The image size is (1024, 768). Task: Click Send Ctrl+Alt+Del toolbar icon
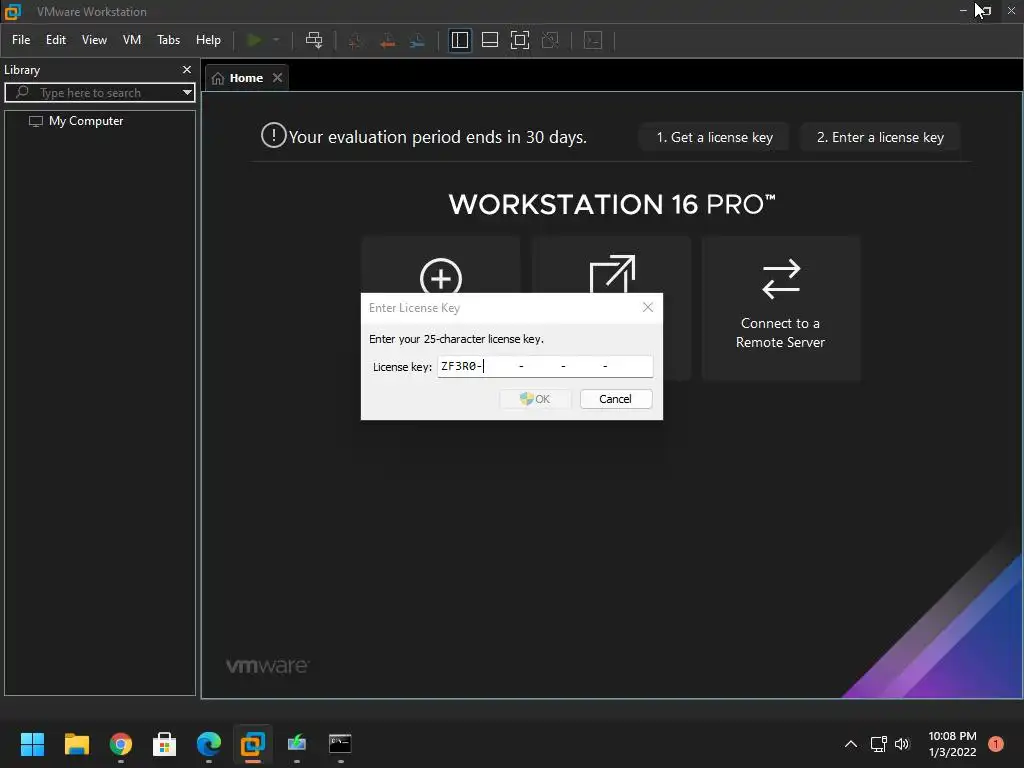click(x=314, y=40)
